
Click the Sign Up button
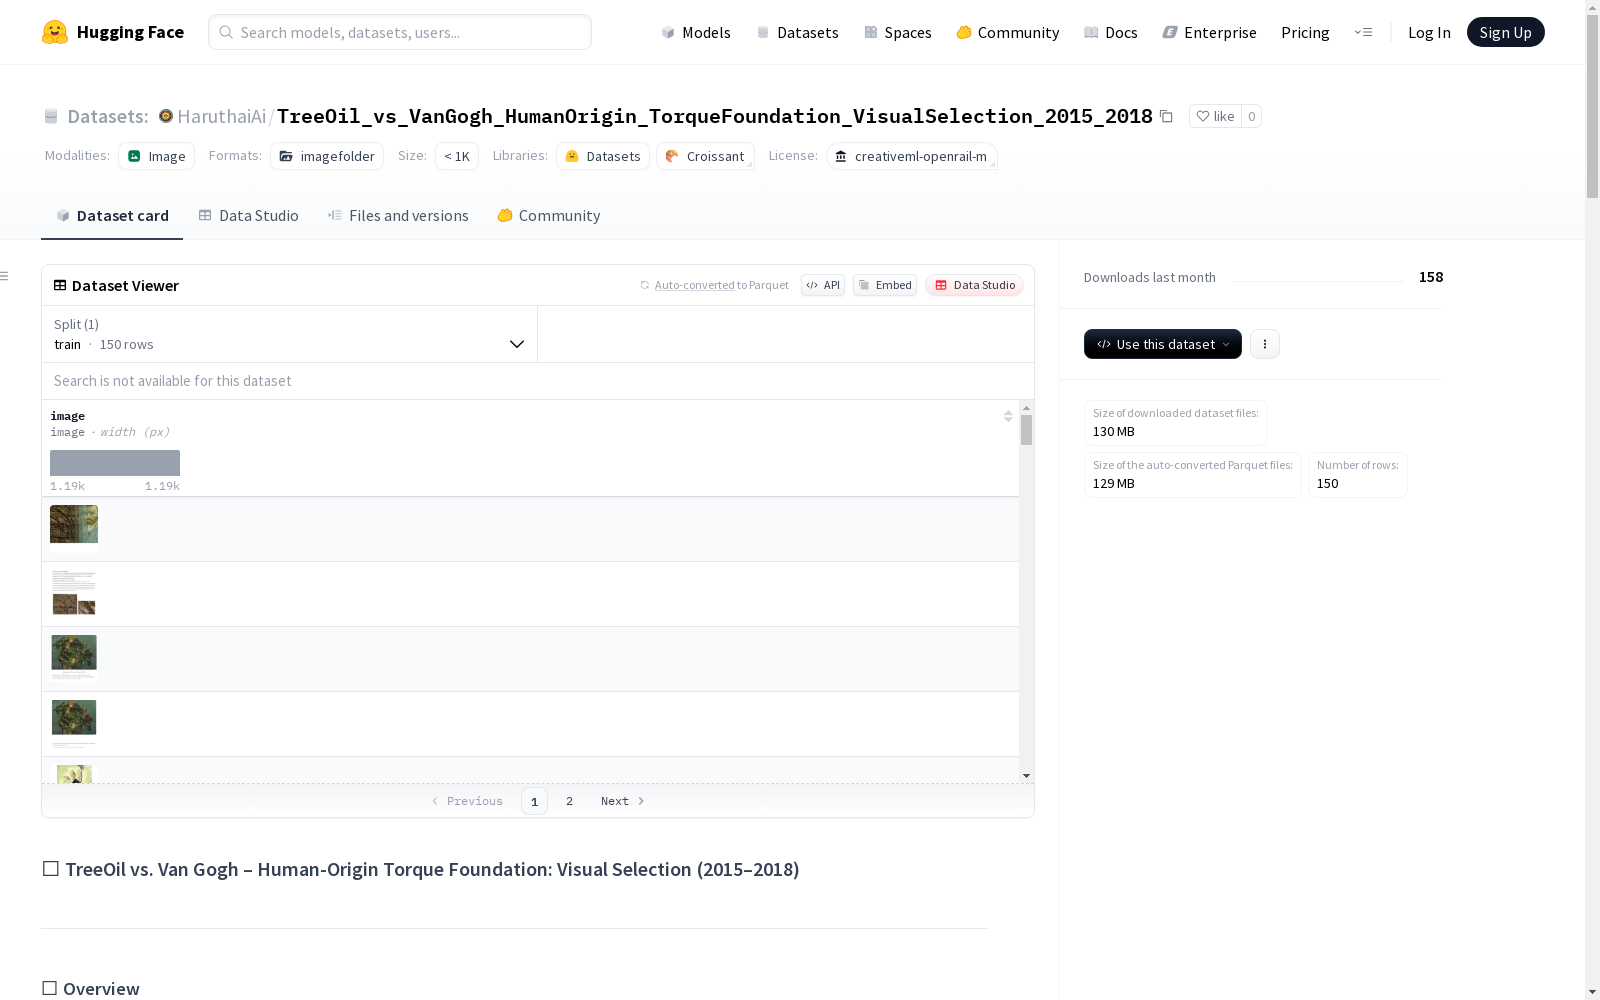click(x=1506, y=32)
